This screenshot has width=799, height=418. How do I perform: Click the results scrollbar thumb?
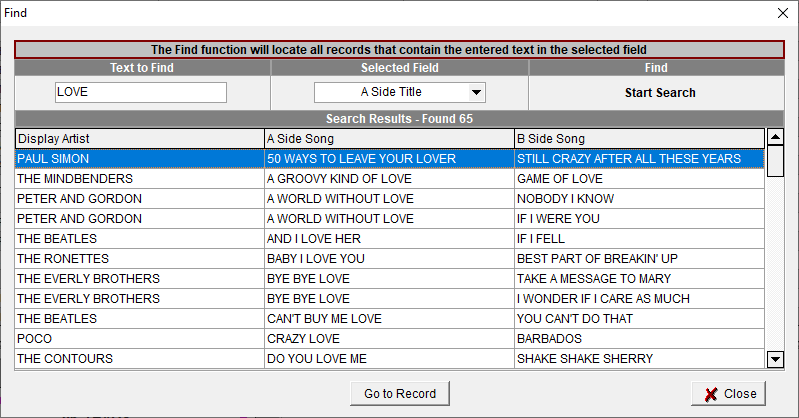tap(775, 161)
